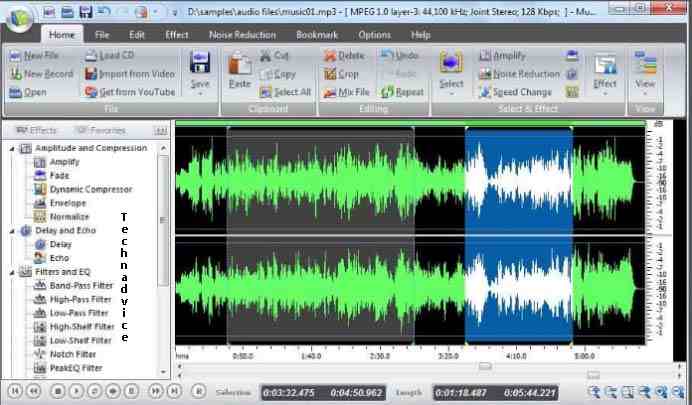Open the Customize Quick Access Toolbar dropdown
The width and height of the screenshot is (692, 405).
pyautogui.click(x=175, y=13)
